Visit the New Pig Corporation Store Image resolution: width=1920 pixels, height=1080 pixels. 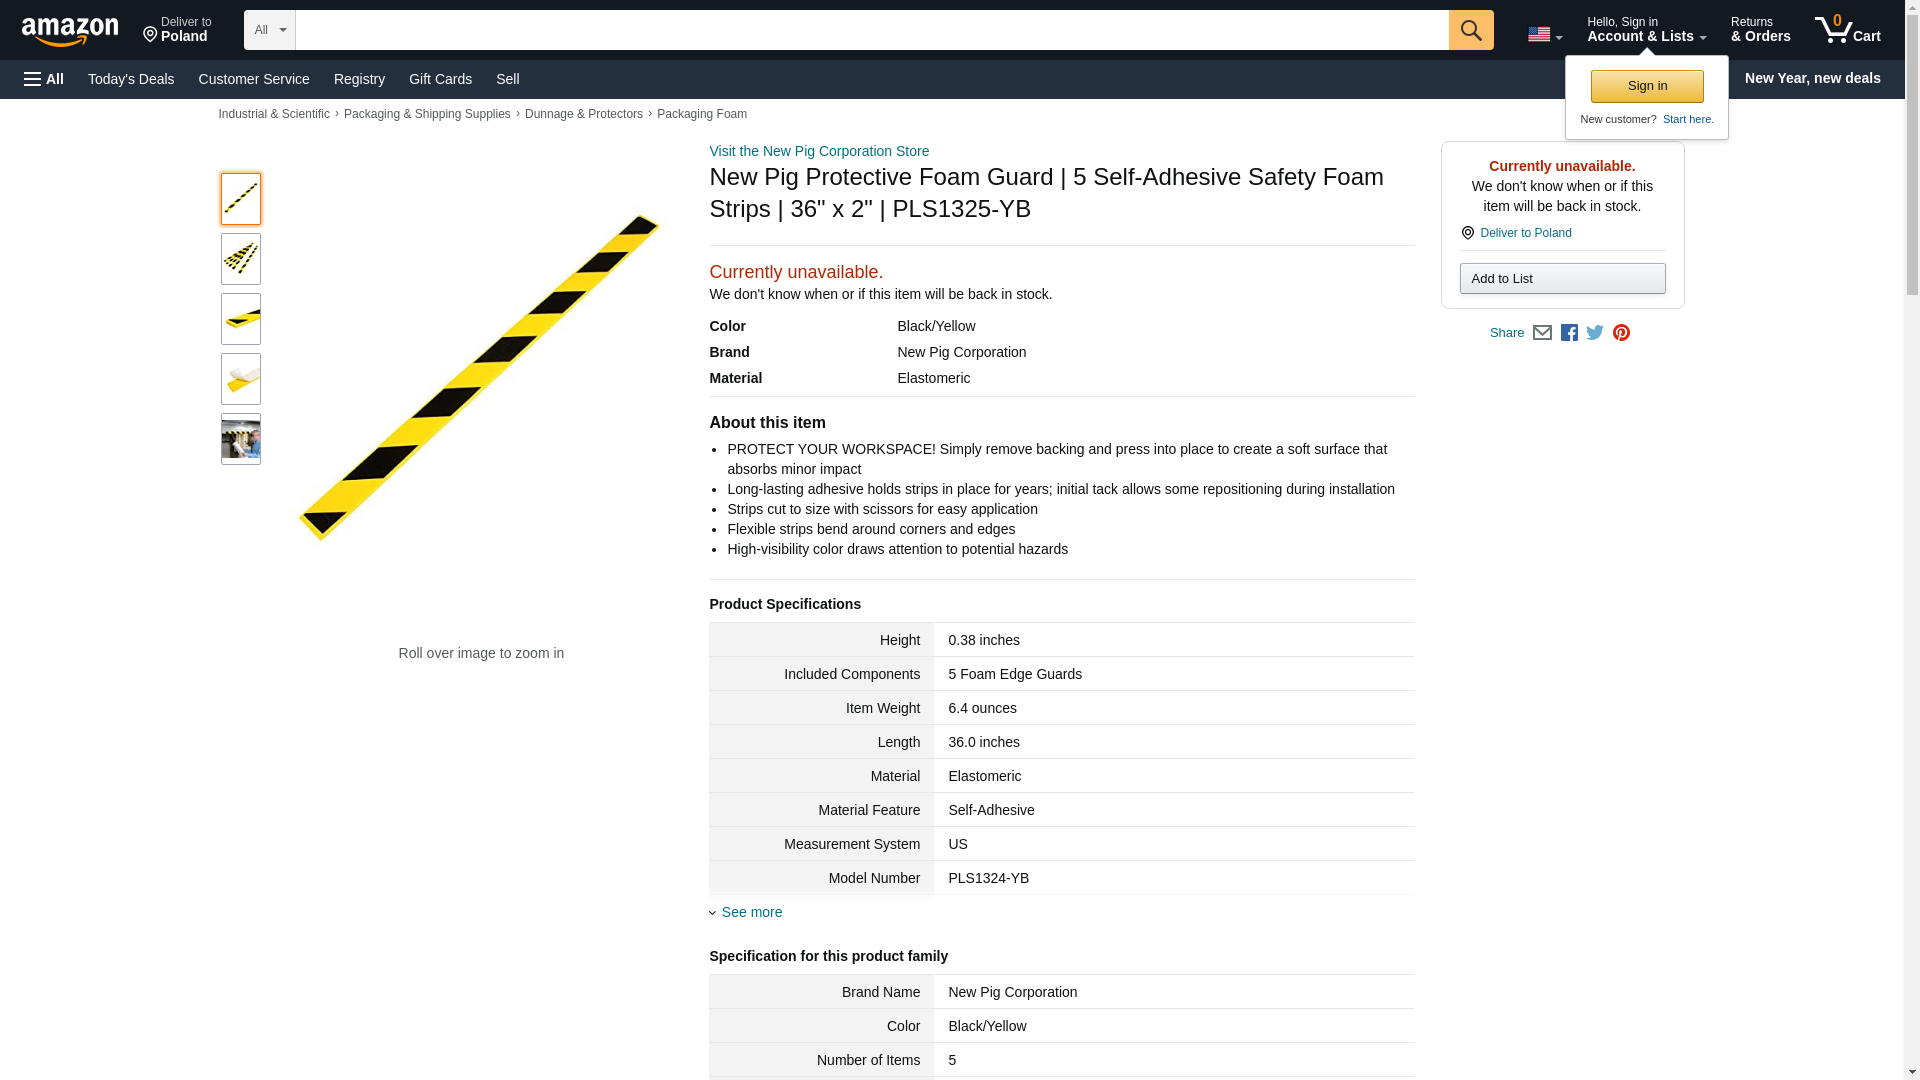click(818, 151)
